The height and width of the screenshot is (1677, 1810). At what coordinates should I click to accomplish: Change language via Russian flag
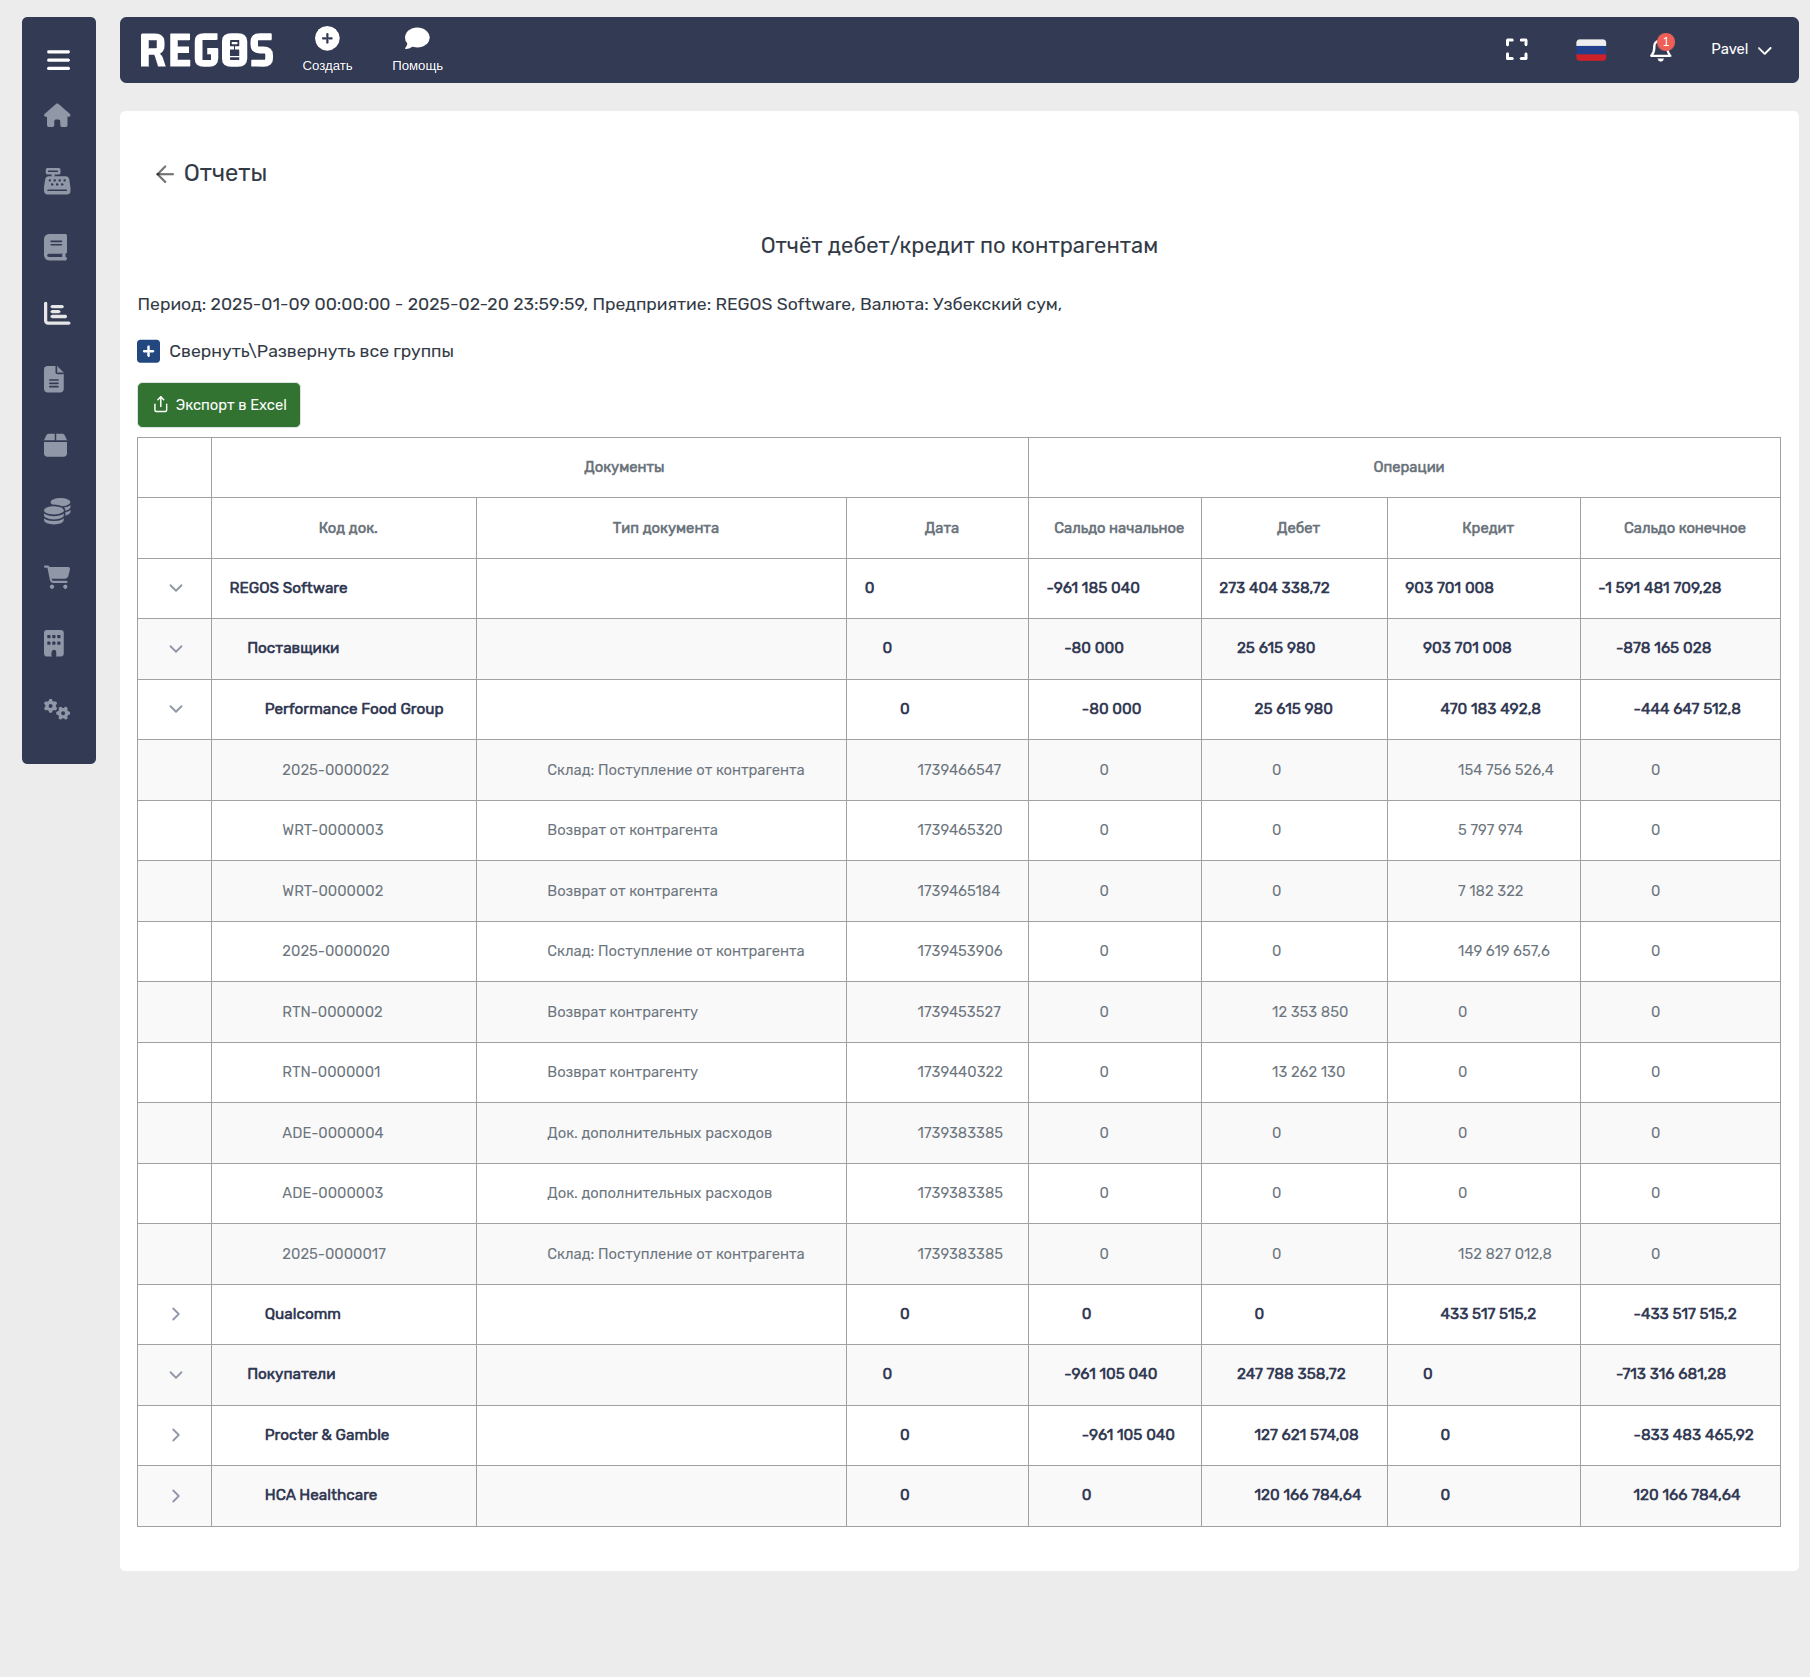coord(1590,50)
